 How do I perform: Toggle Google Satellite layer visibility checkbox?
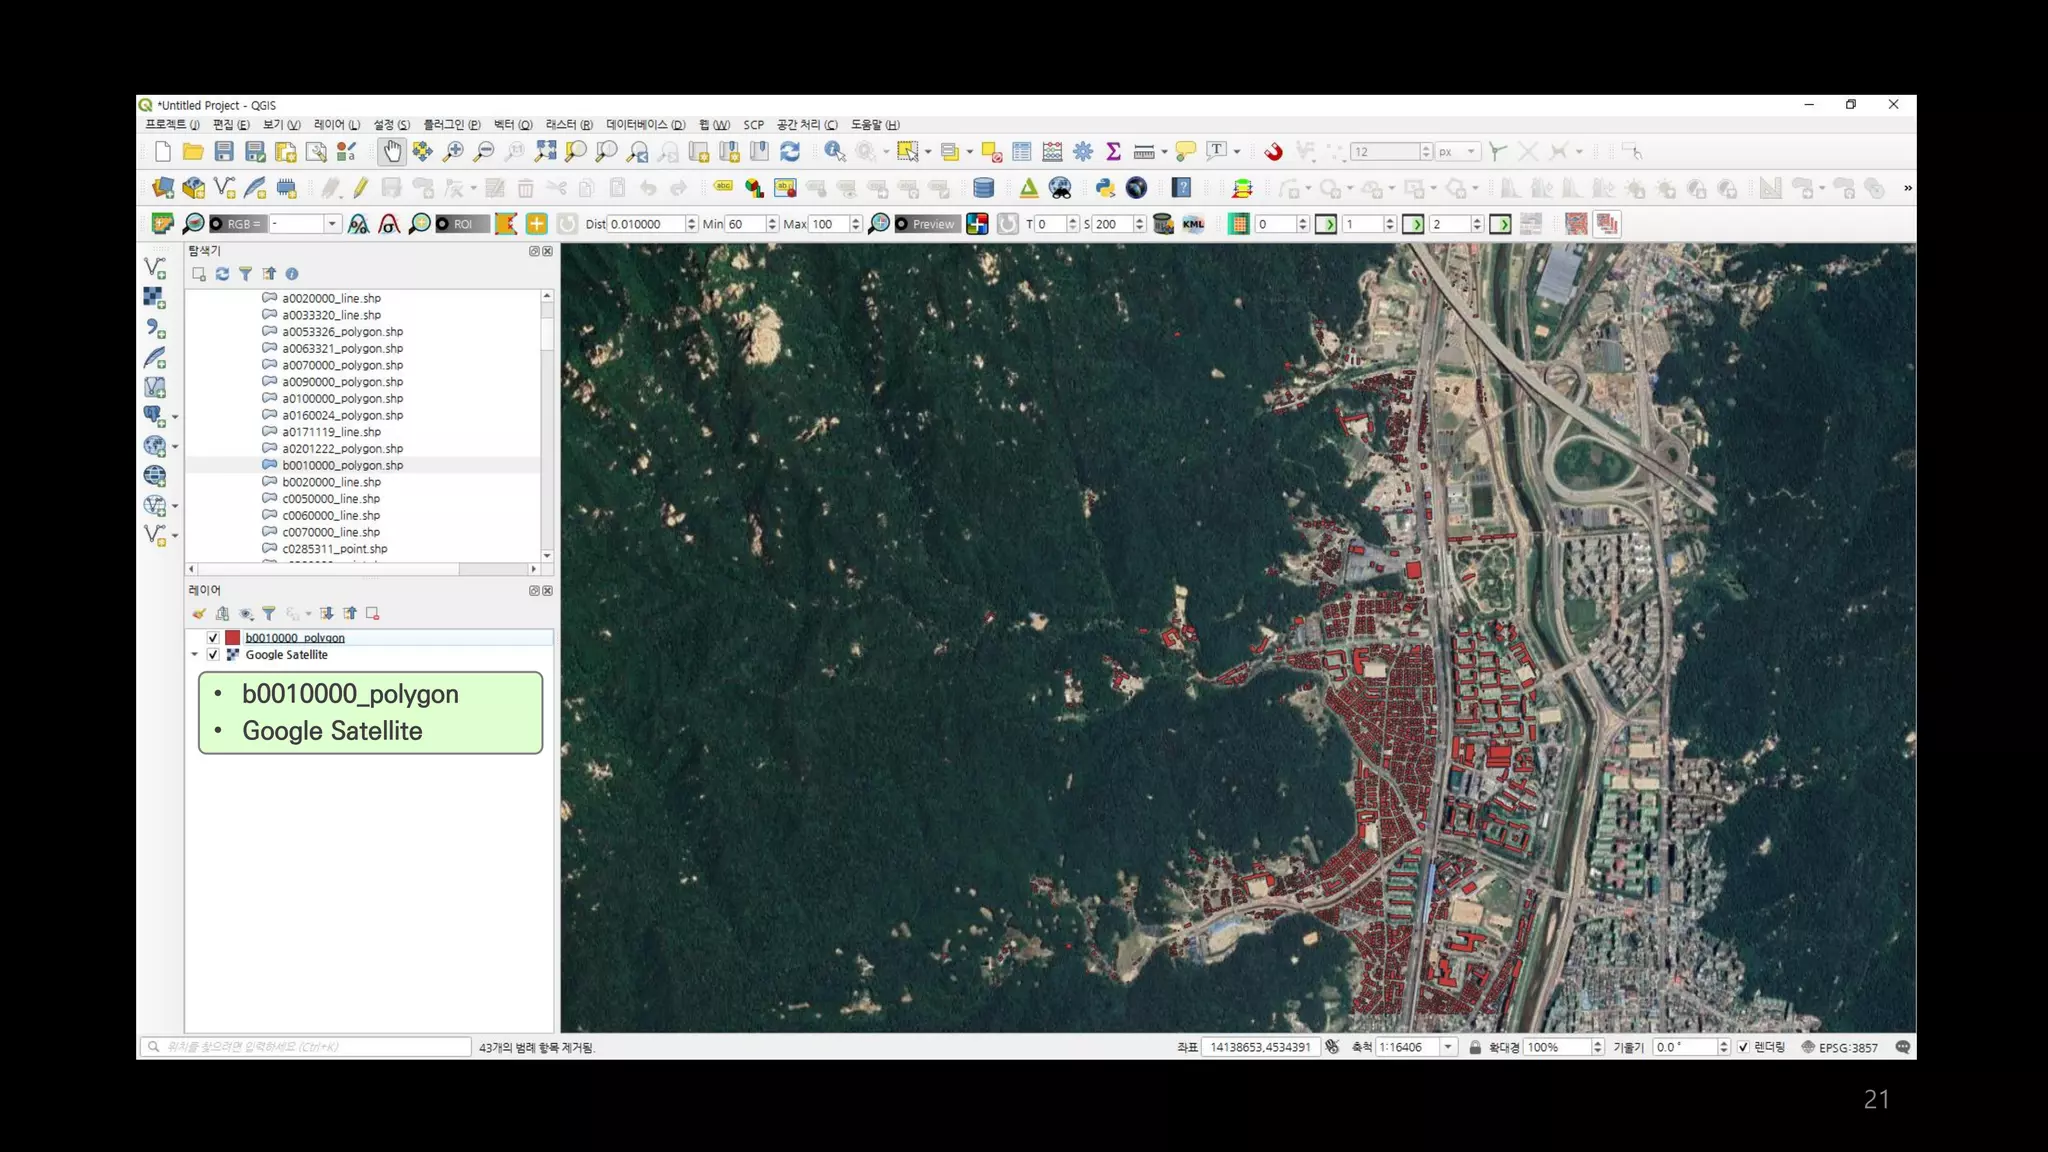pyautogui.click(x=213, y=655)
